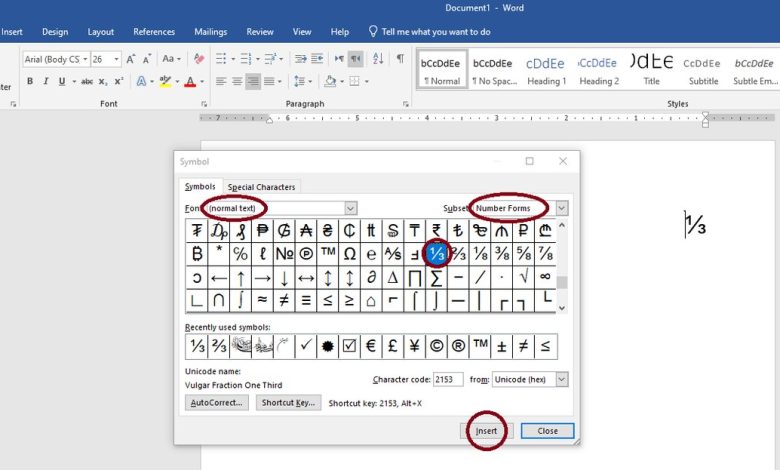Screen dimensions: 780x470
Task: Open the Mailings ribbon tab
Action: click(x=210, y=32)
